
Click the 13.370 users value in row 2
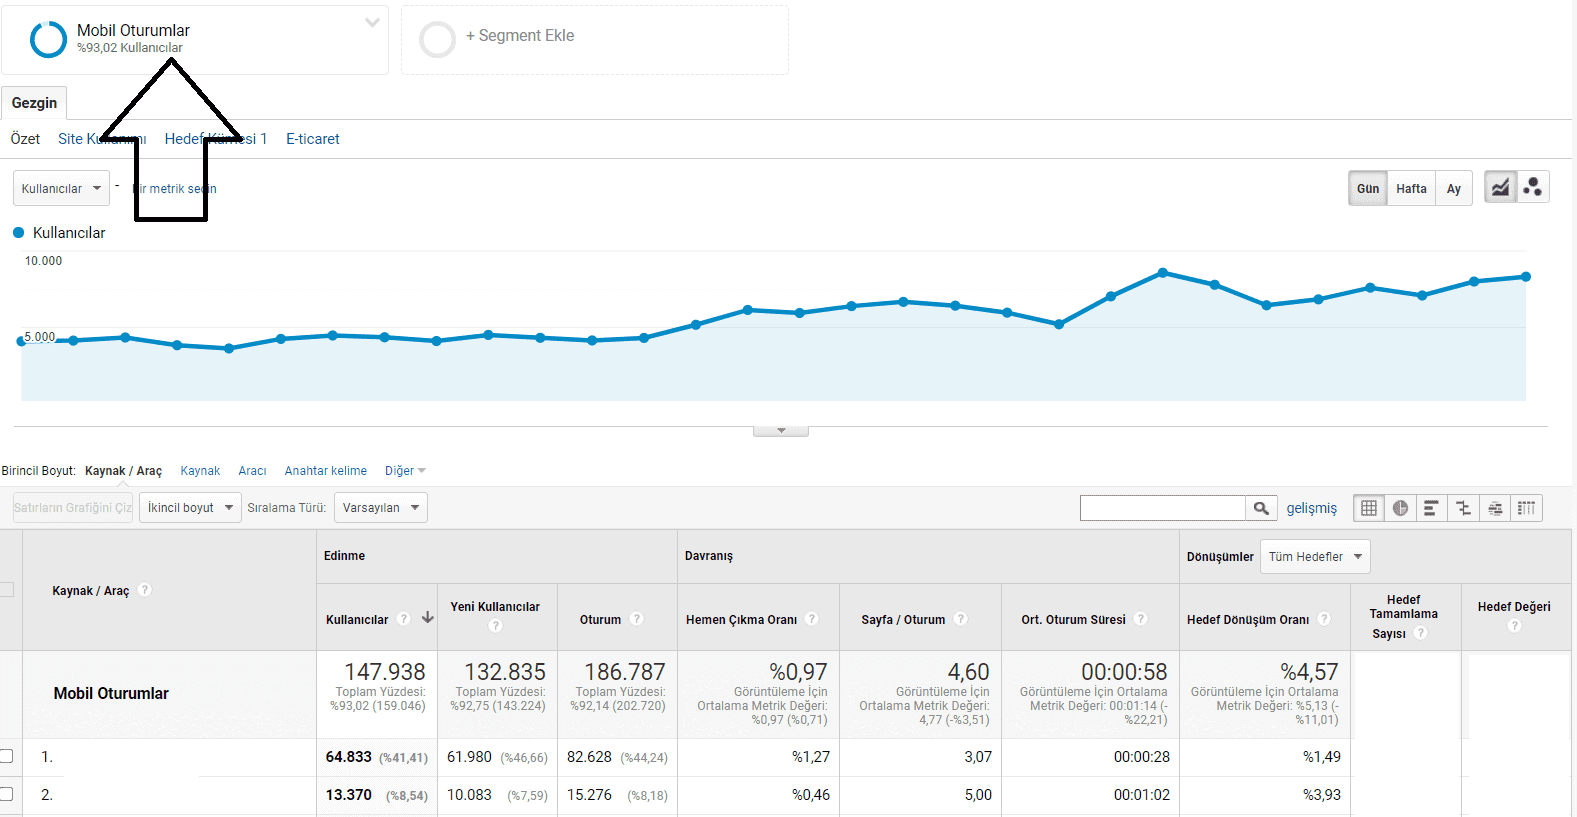pyautogui.click(x=348, y=795)
